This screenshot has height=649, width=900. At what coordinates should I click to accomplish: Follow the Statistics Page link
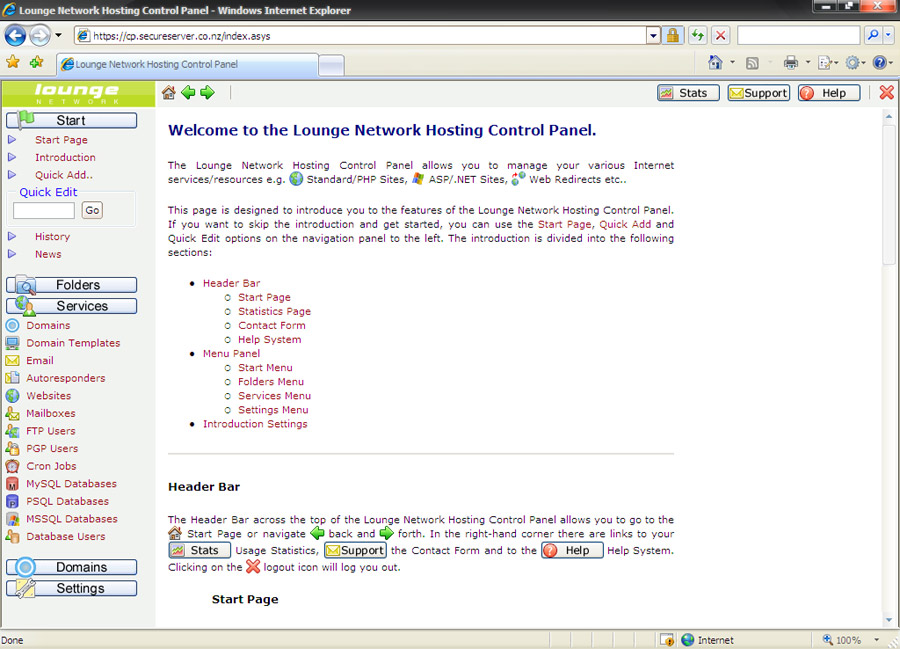tap(274, 311)
